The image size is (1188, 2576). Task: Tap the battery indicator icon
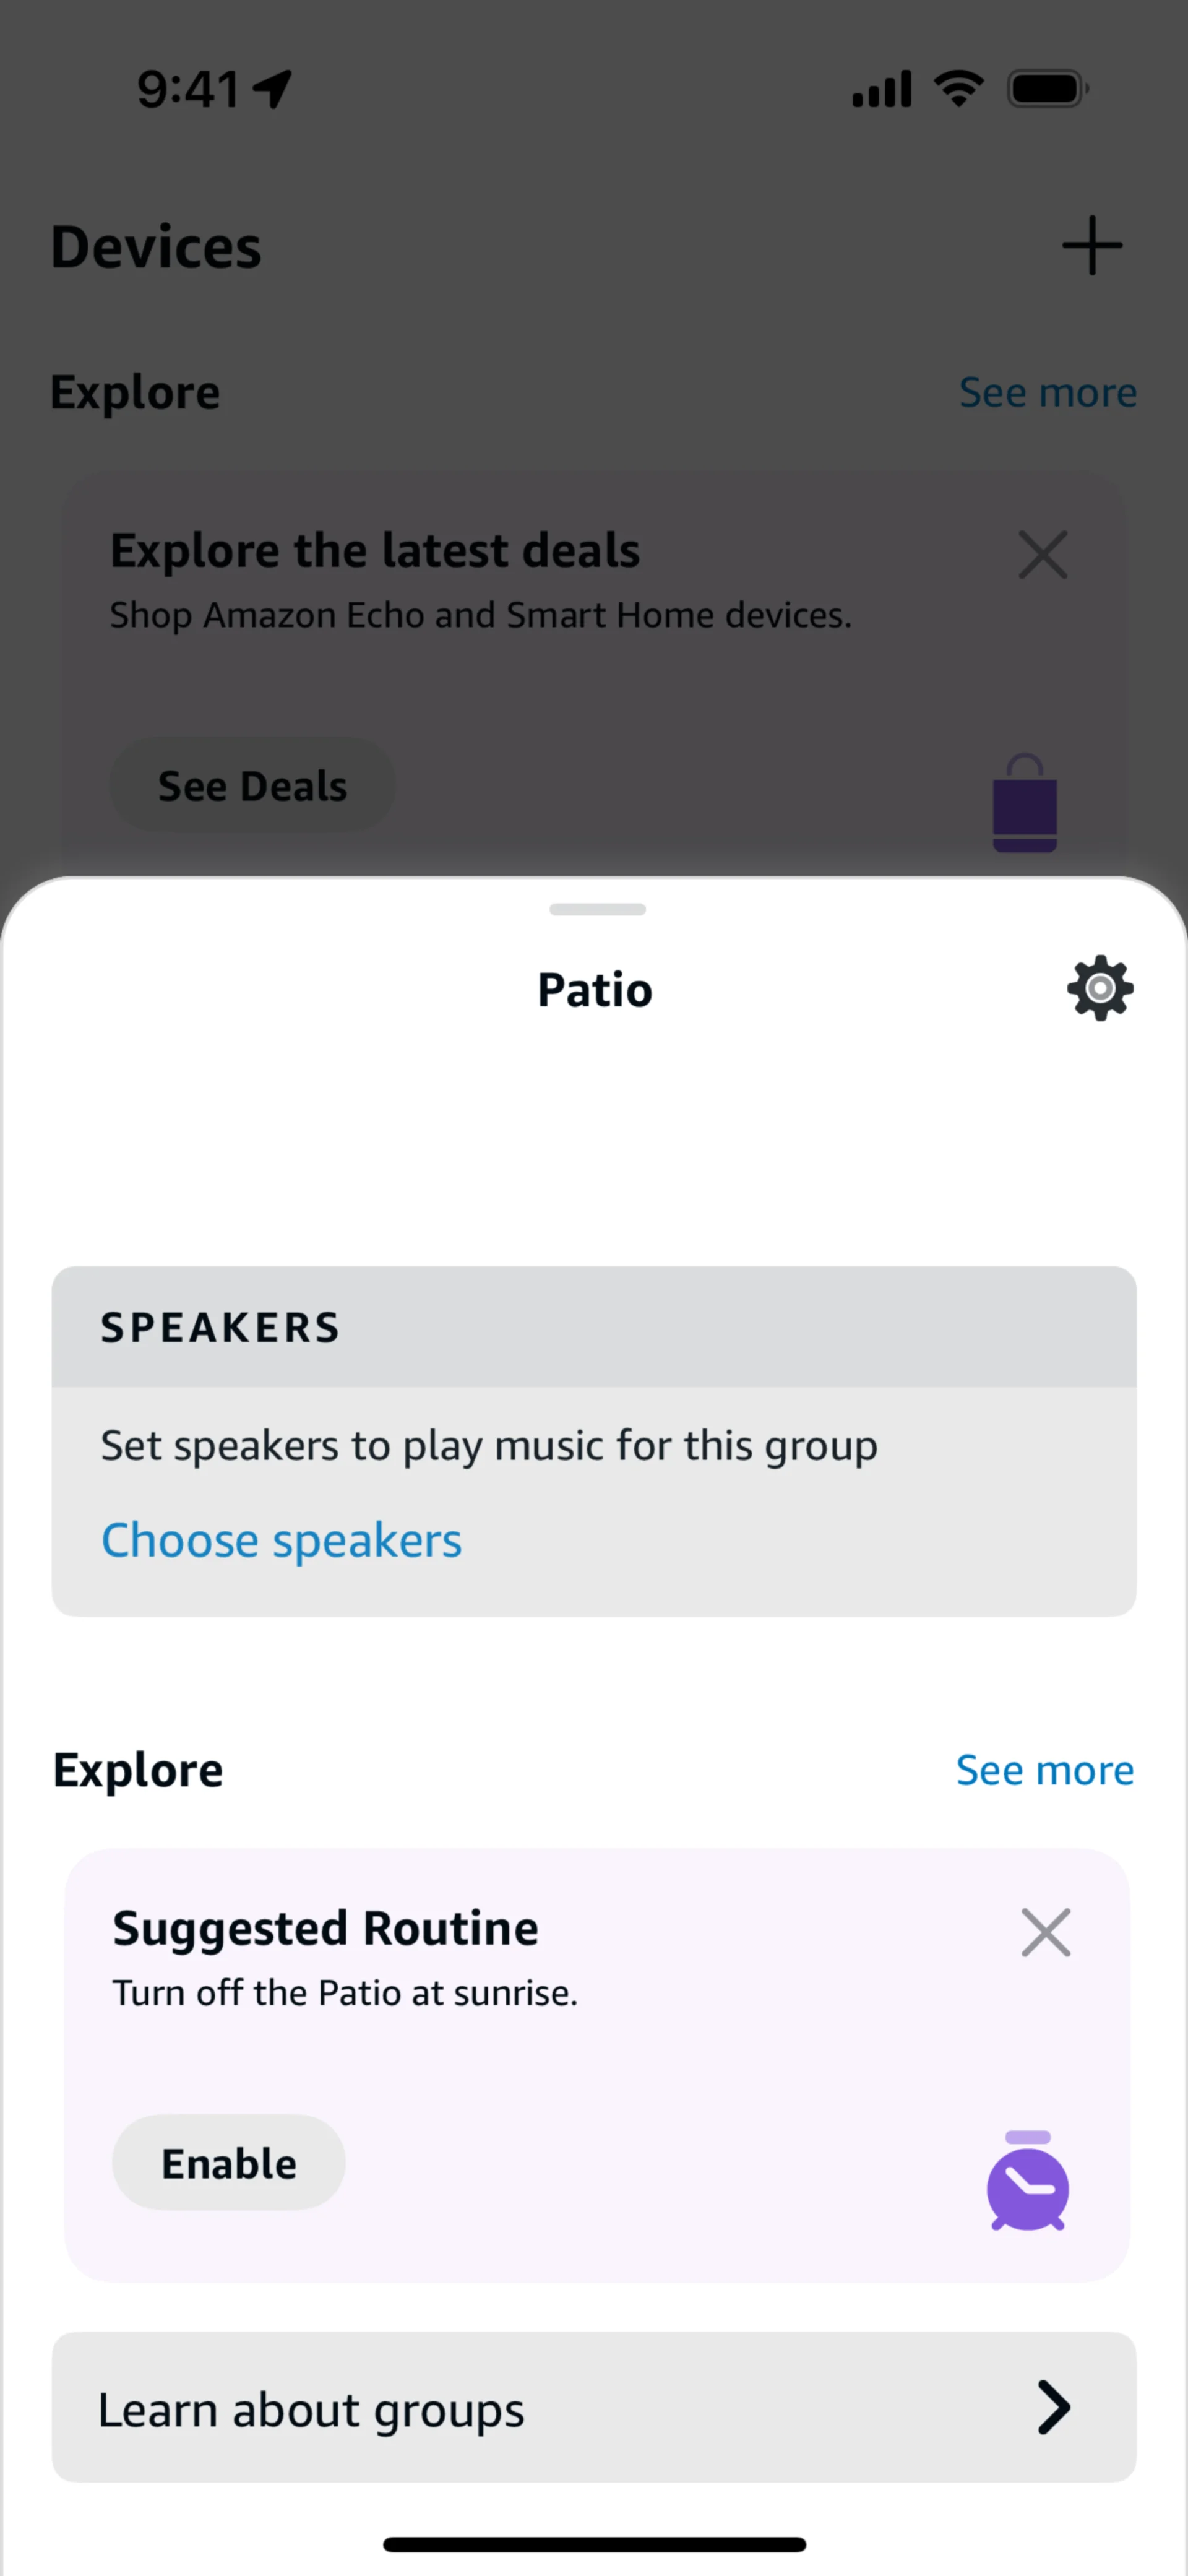pyautogui.click(x=1047, y=89)
